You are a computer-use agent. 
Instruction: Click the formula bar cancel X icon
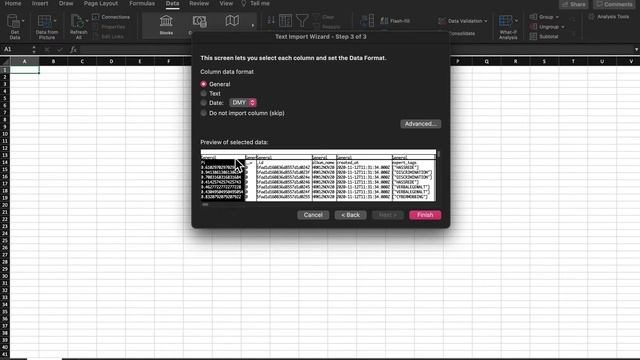click(47, 49)
